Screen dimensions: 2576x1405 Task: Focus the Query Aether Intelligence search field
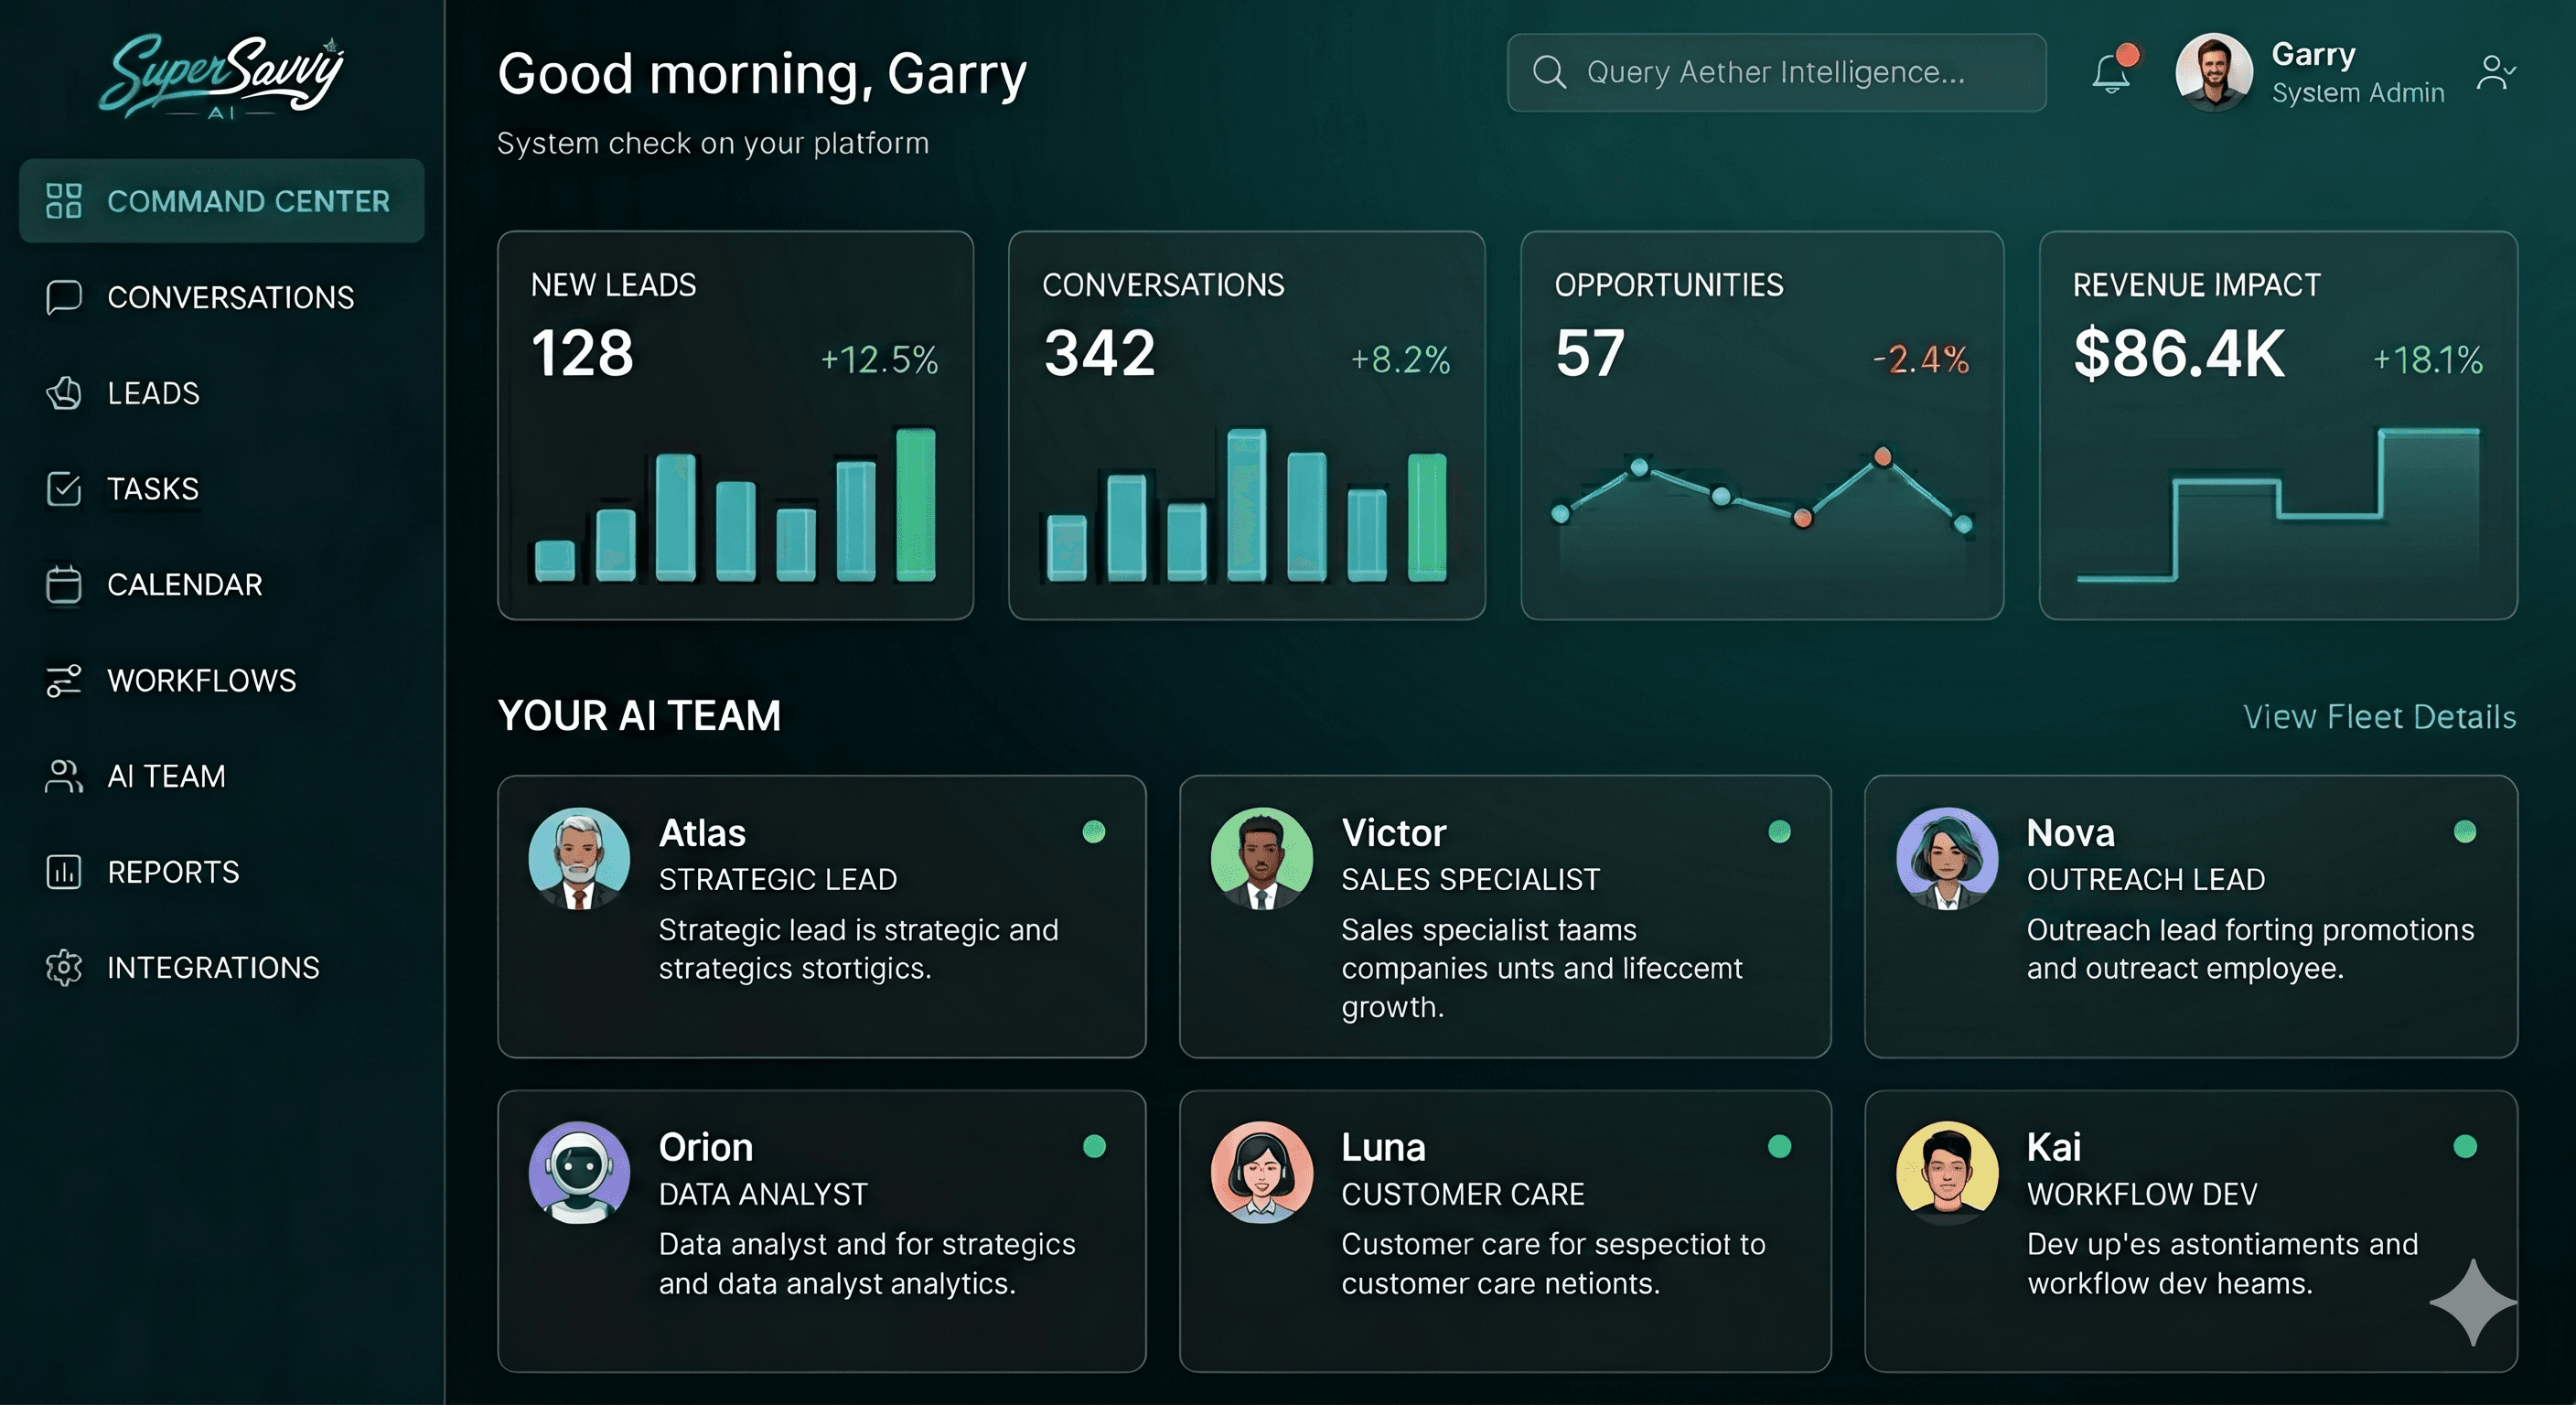coord(1776,72)
